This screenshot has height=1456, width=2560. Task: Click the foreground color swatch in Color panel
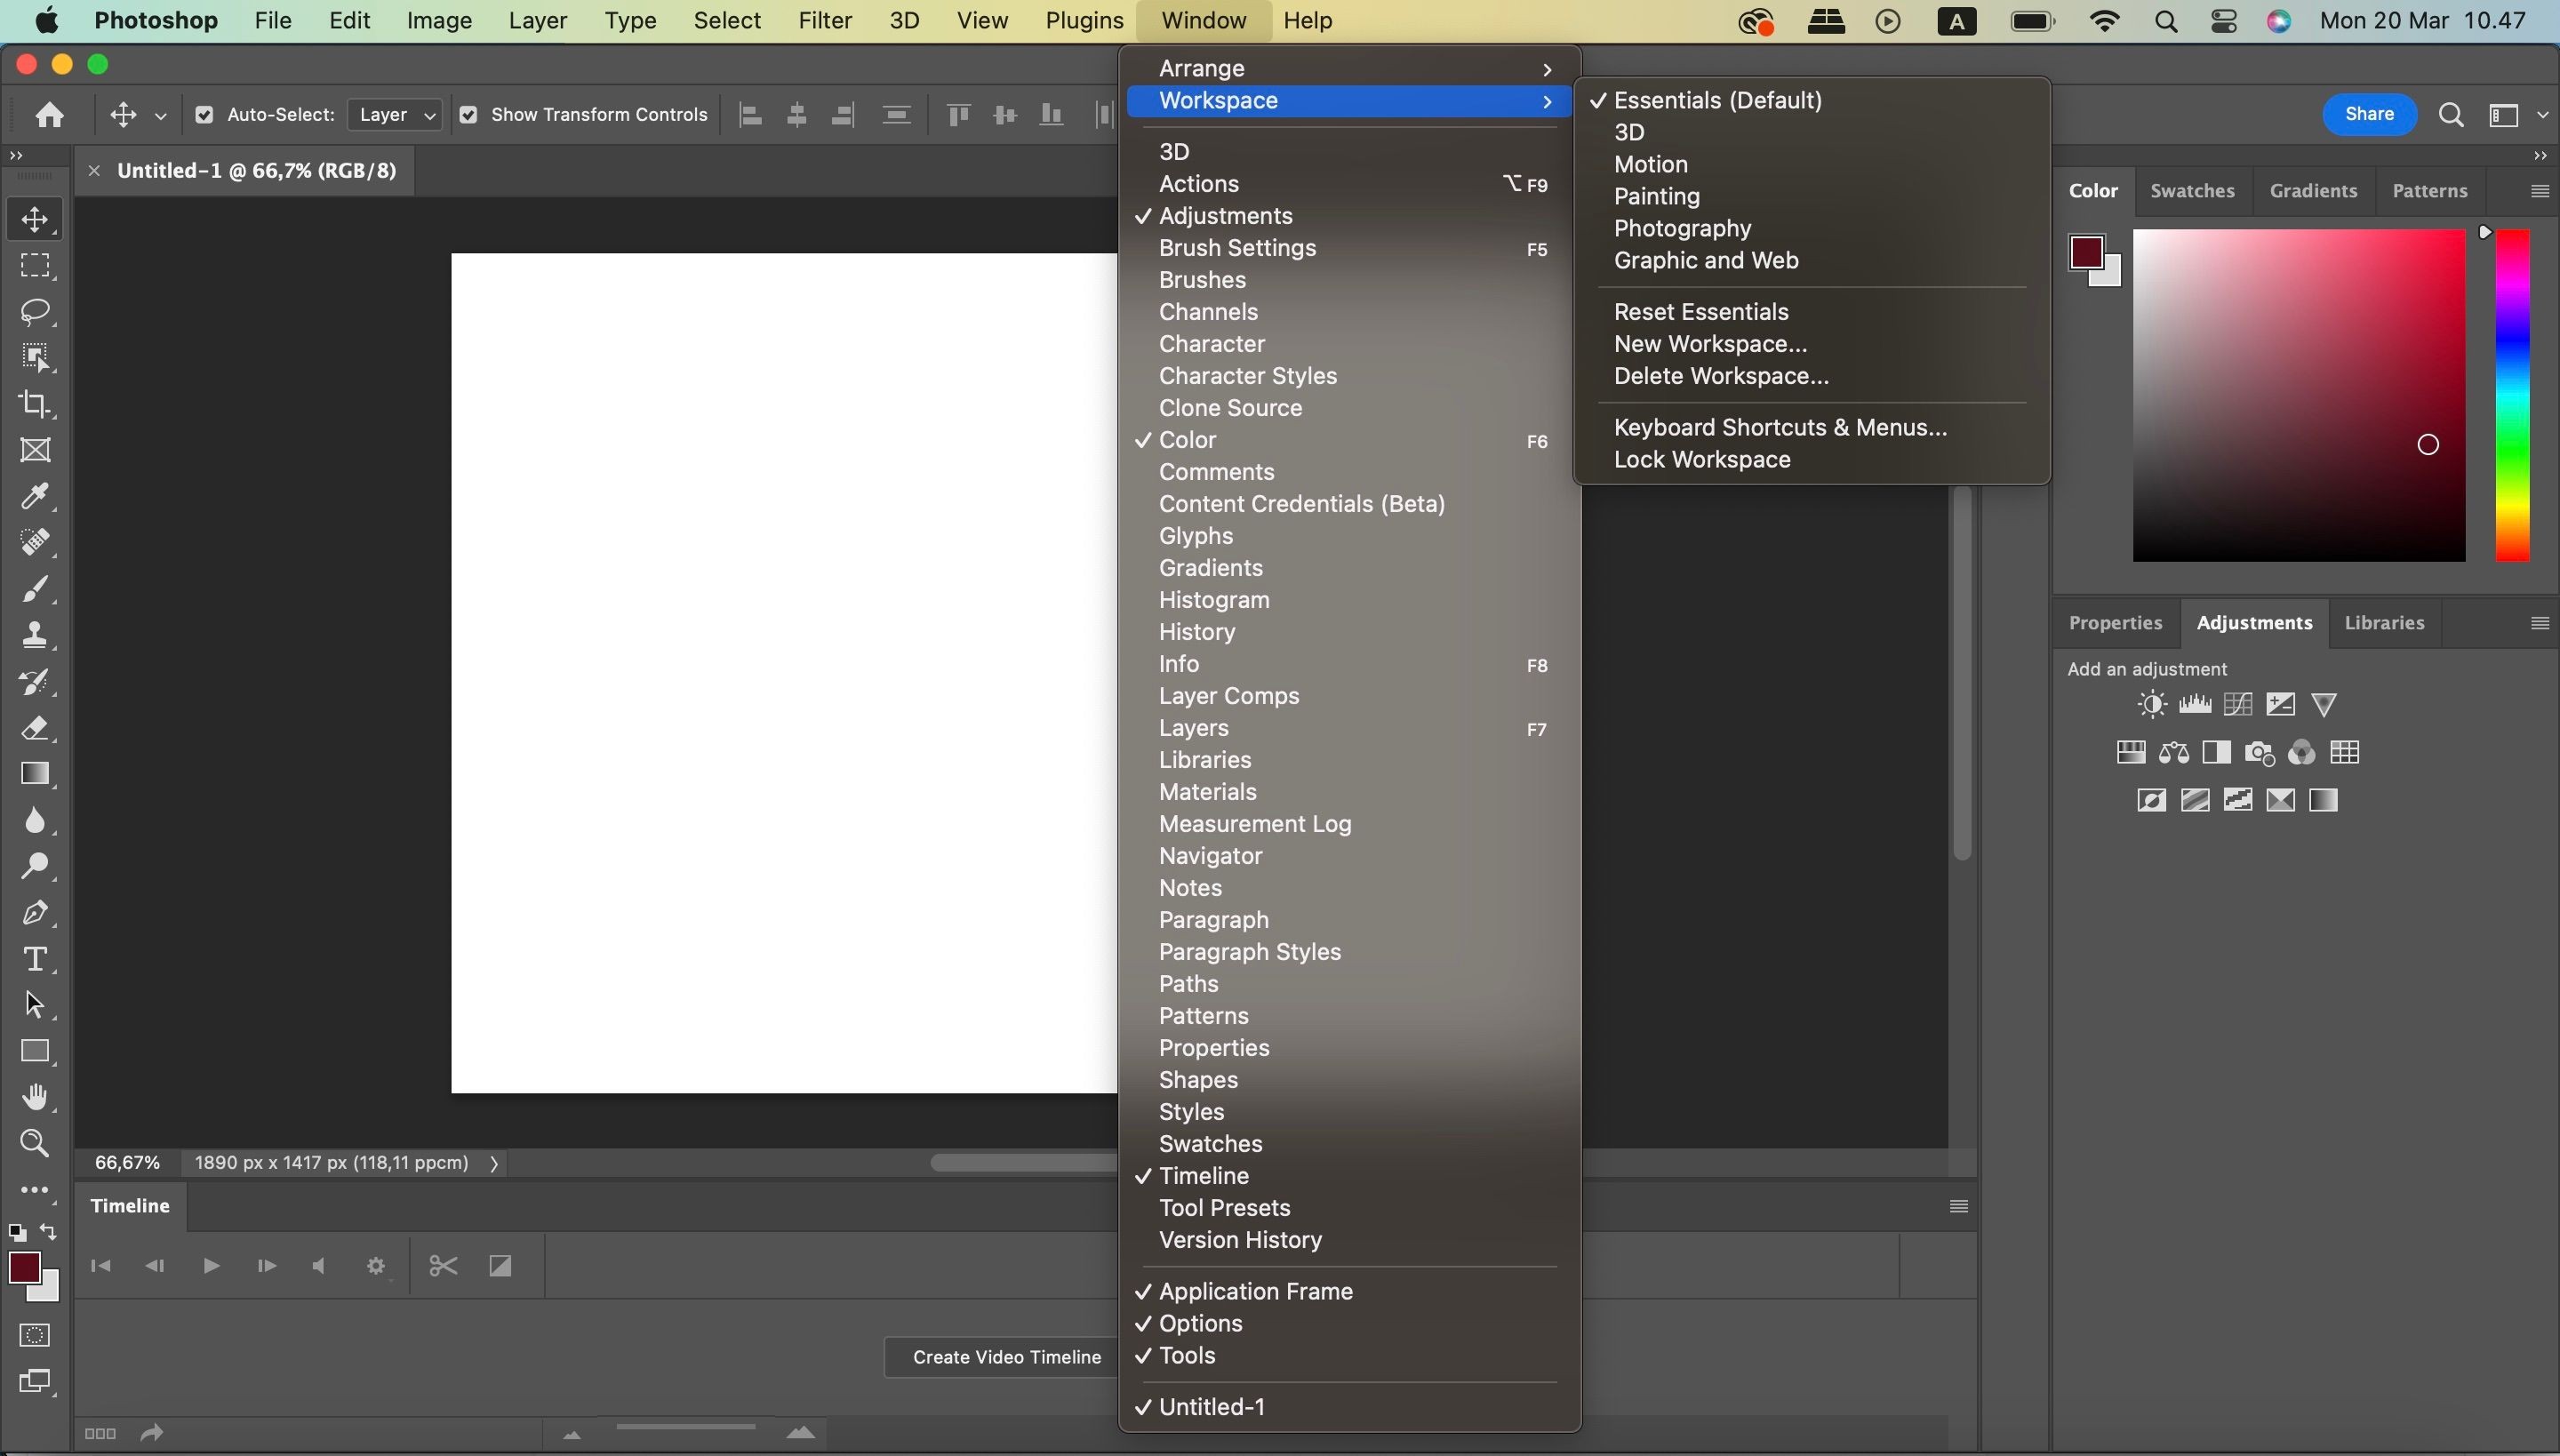[2087, 253]
